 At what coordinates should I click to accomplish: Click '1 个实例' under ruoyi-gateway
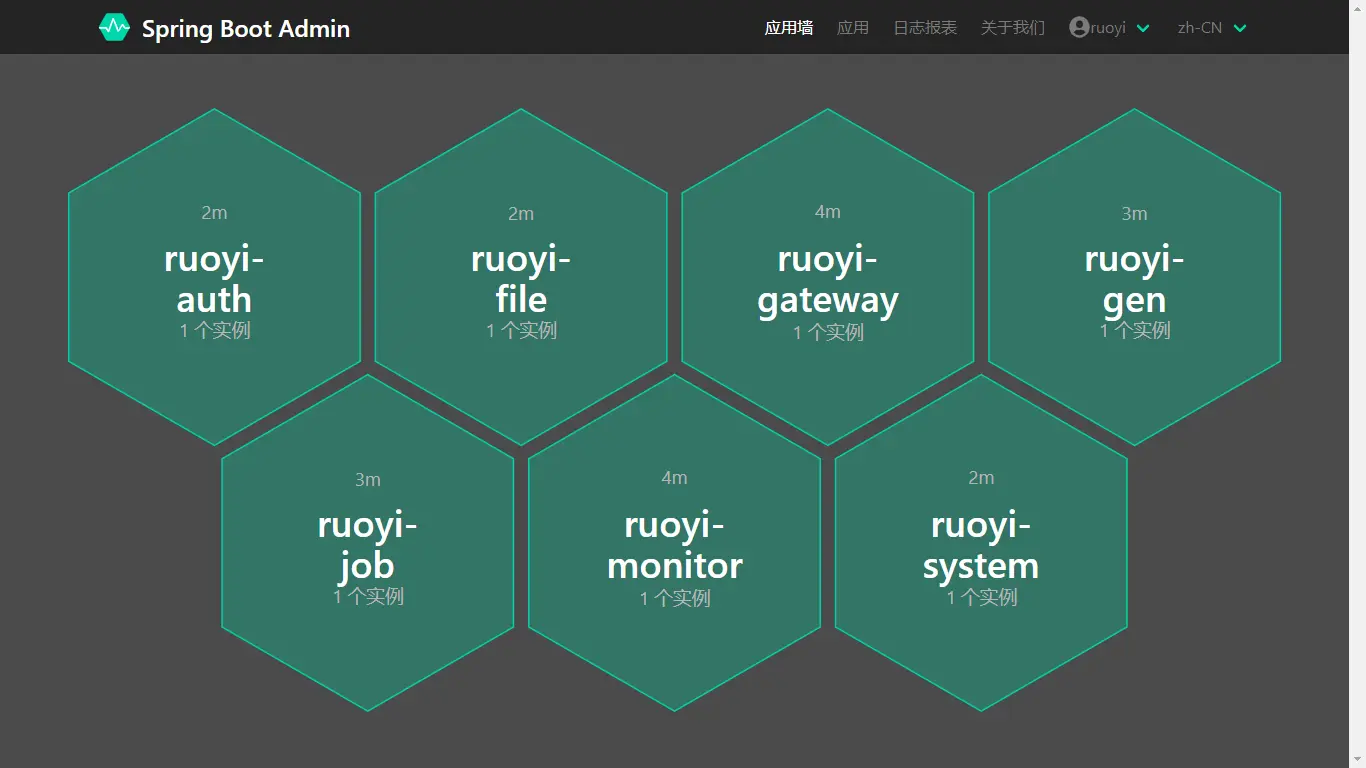click(x=828, y=332)
